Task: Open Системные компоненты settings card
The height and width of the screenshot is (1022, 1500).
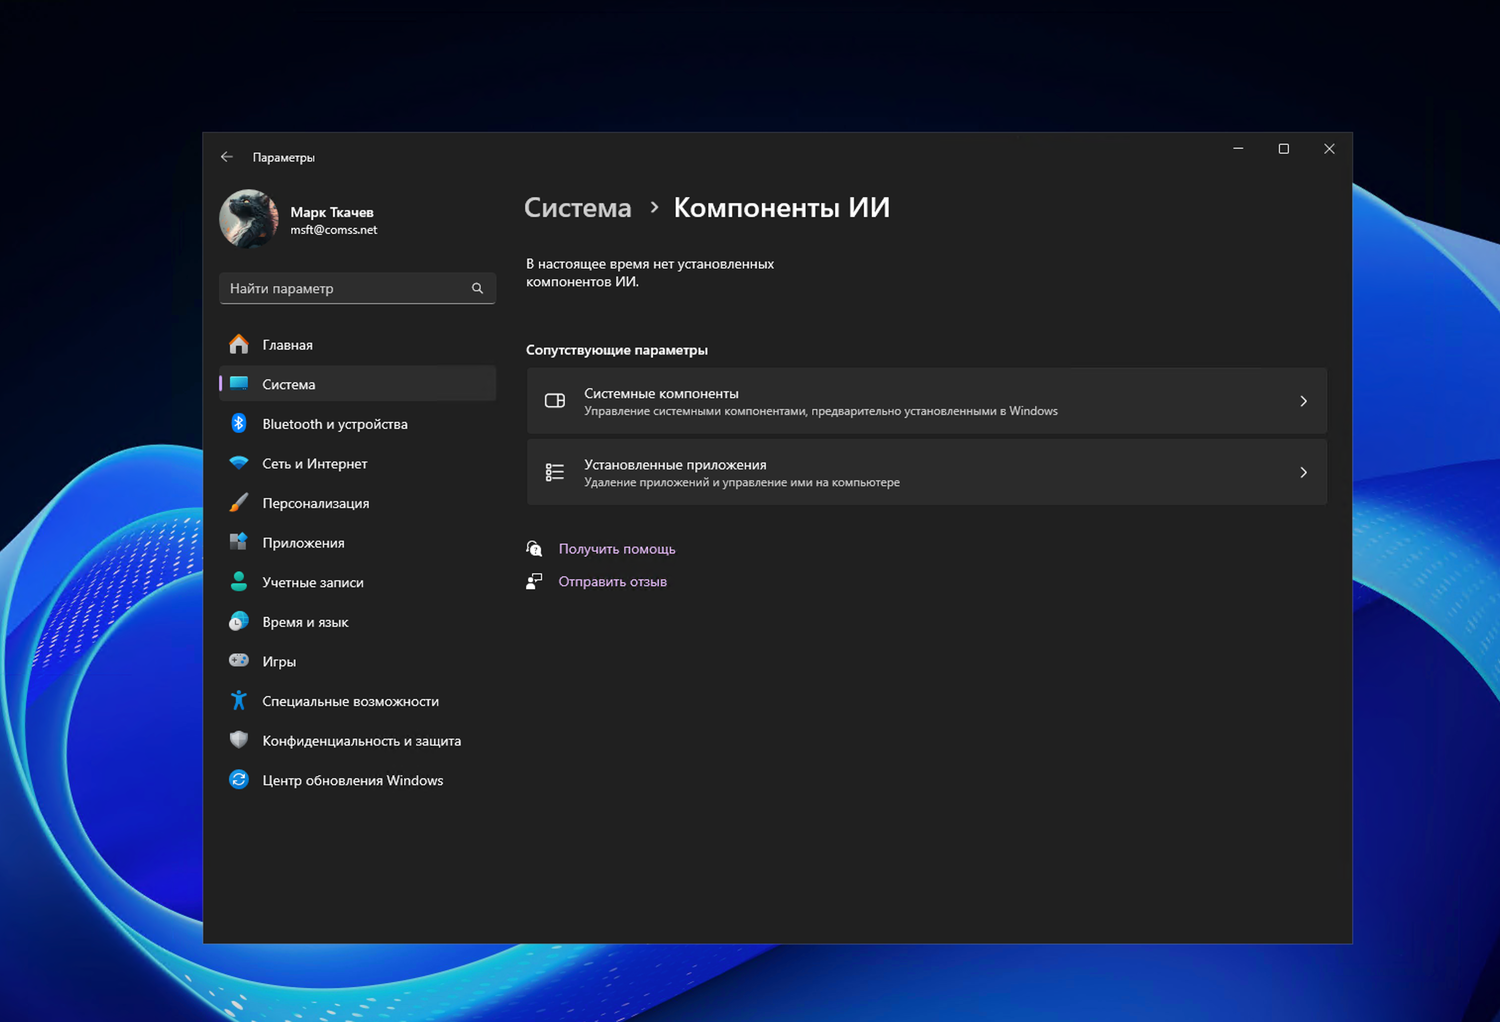Action: (927, 401)
